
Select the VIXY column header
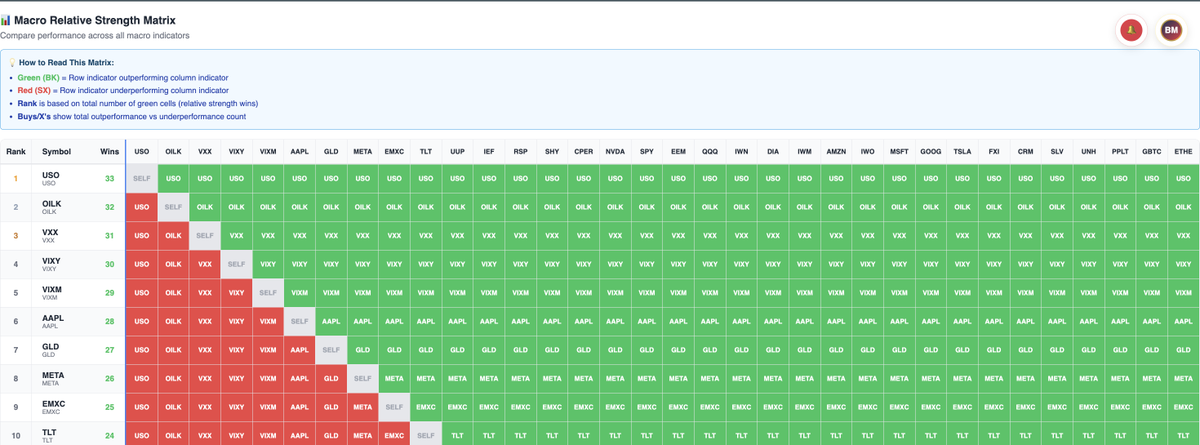pos(236,152)
